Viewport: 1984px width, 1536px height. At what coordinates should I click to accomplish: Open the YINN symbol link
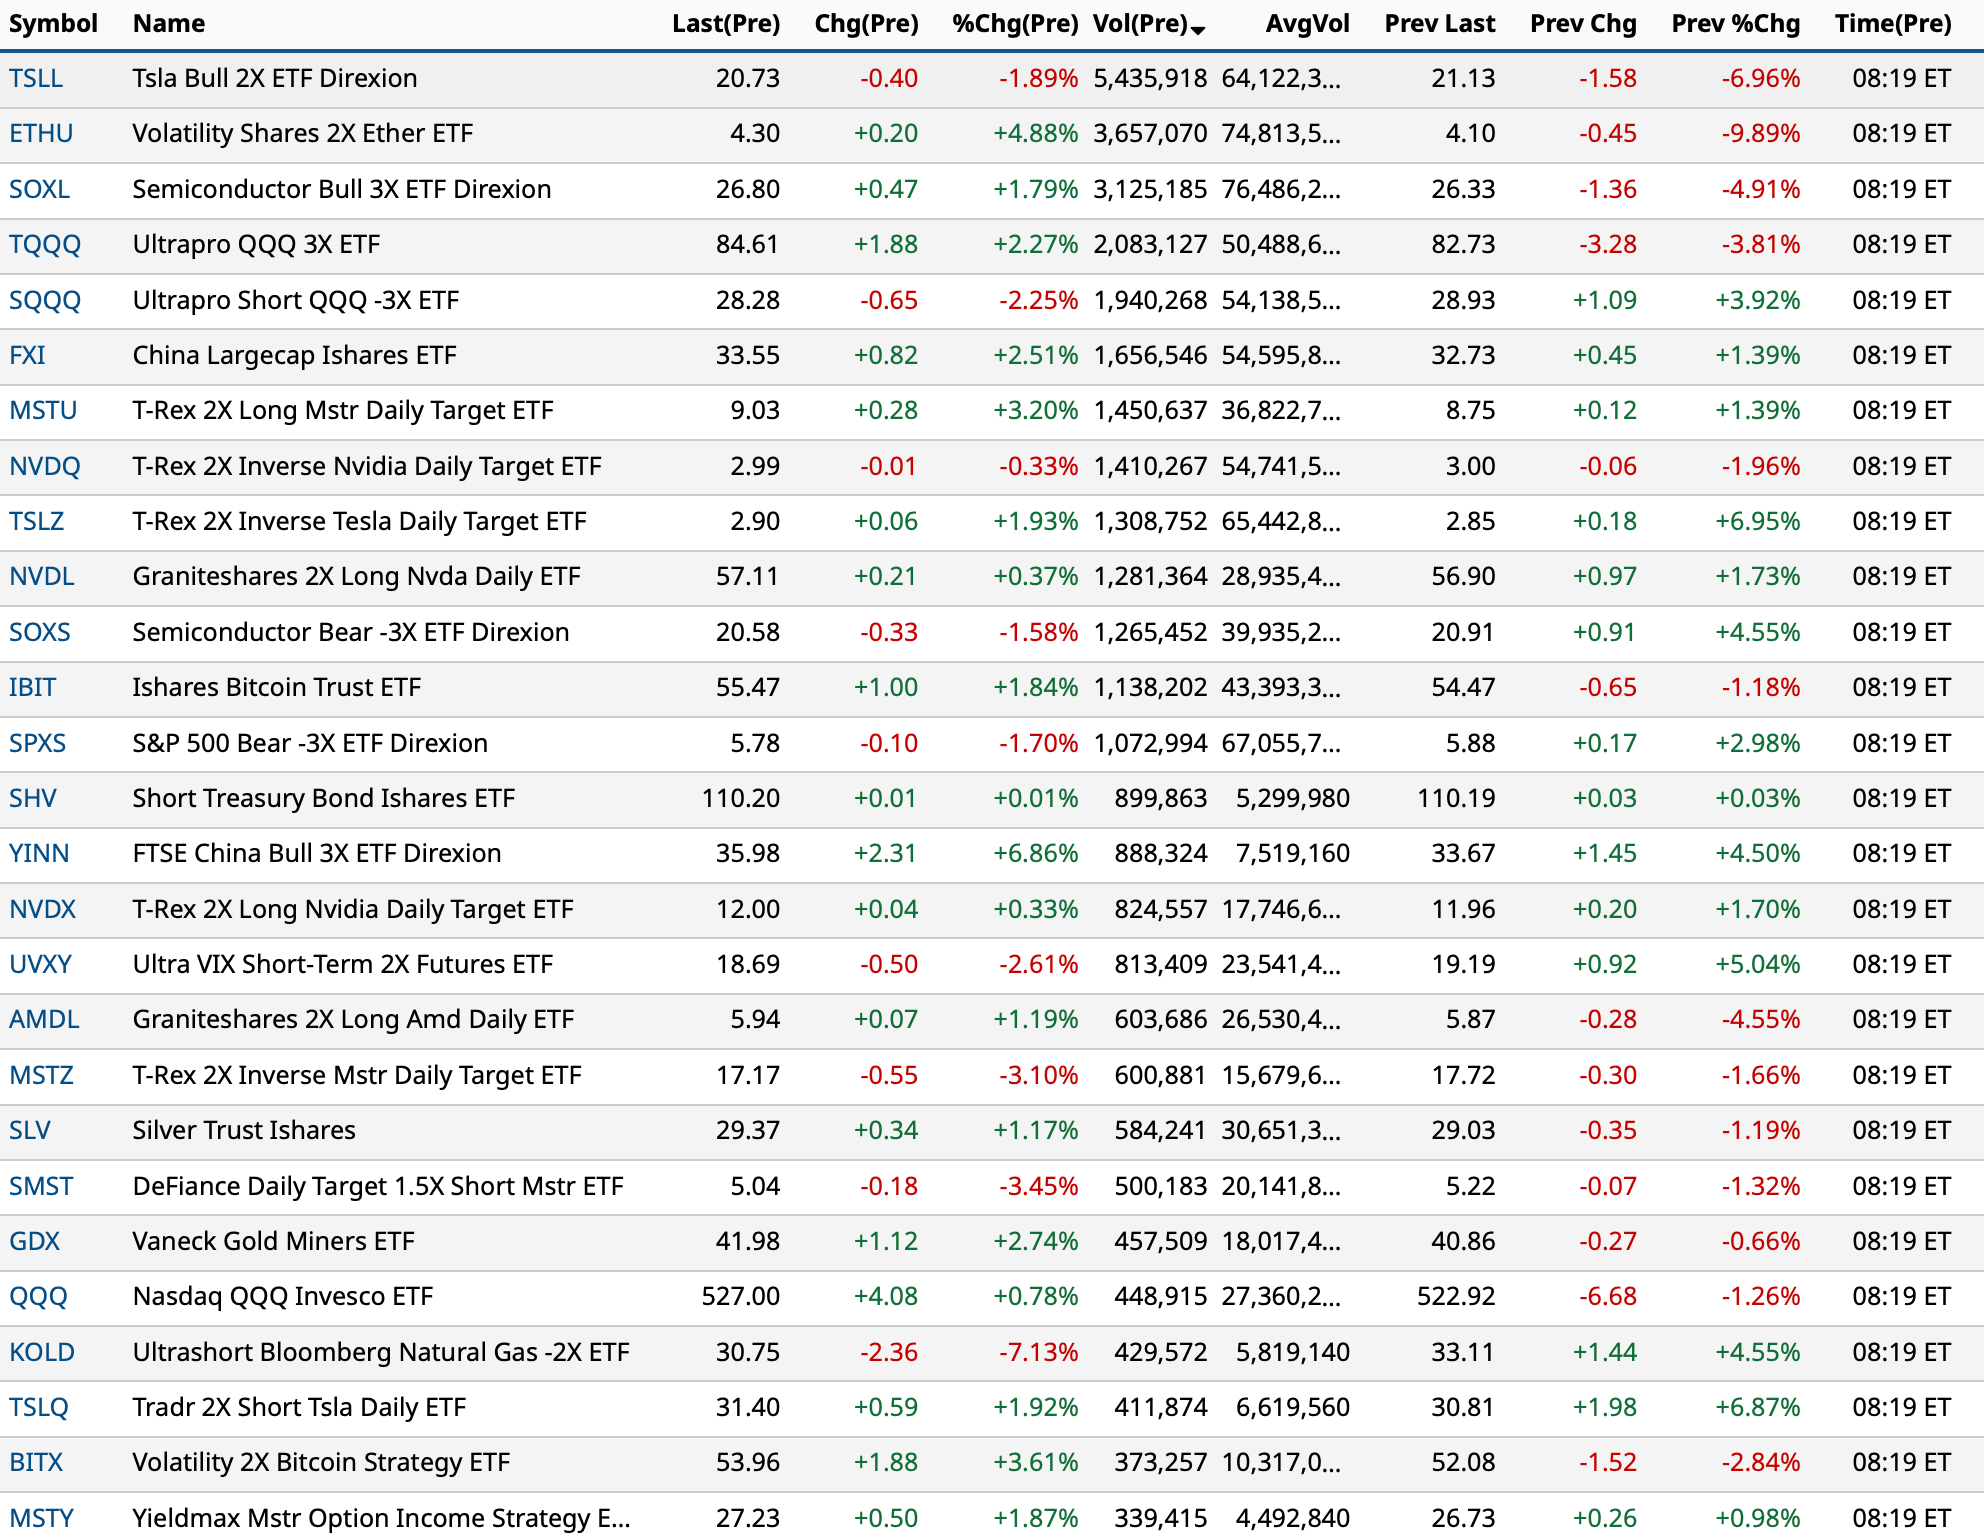coord(39,854)
